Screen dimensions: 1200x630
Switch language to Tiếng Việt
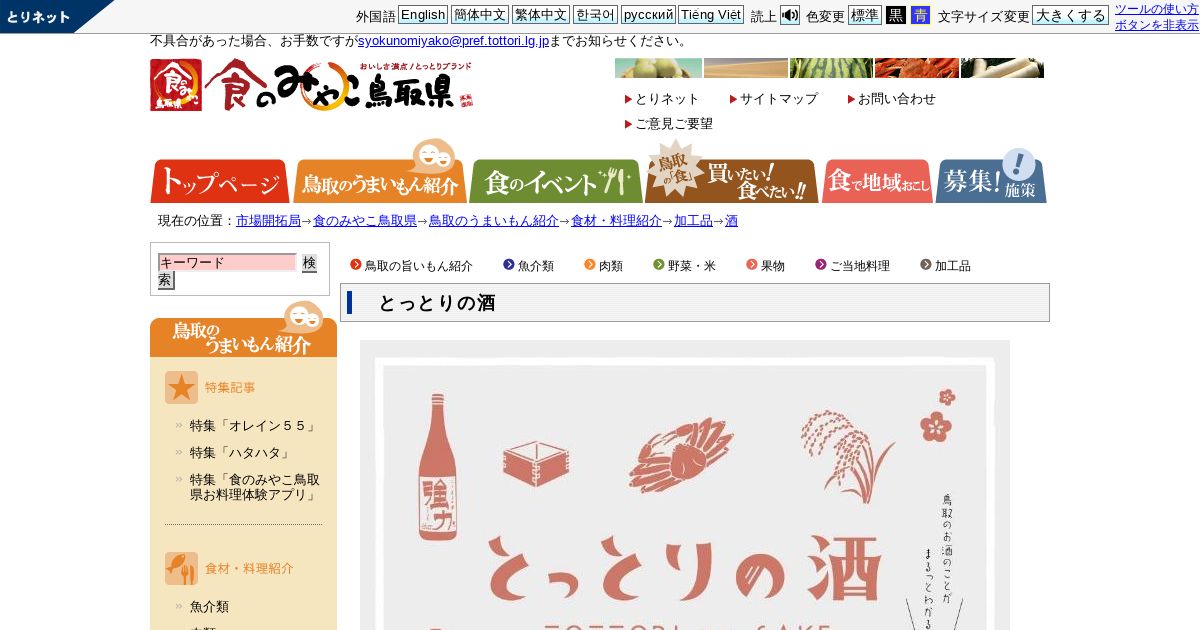711,15
